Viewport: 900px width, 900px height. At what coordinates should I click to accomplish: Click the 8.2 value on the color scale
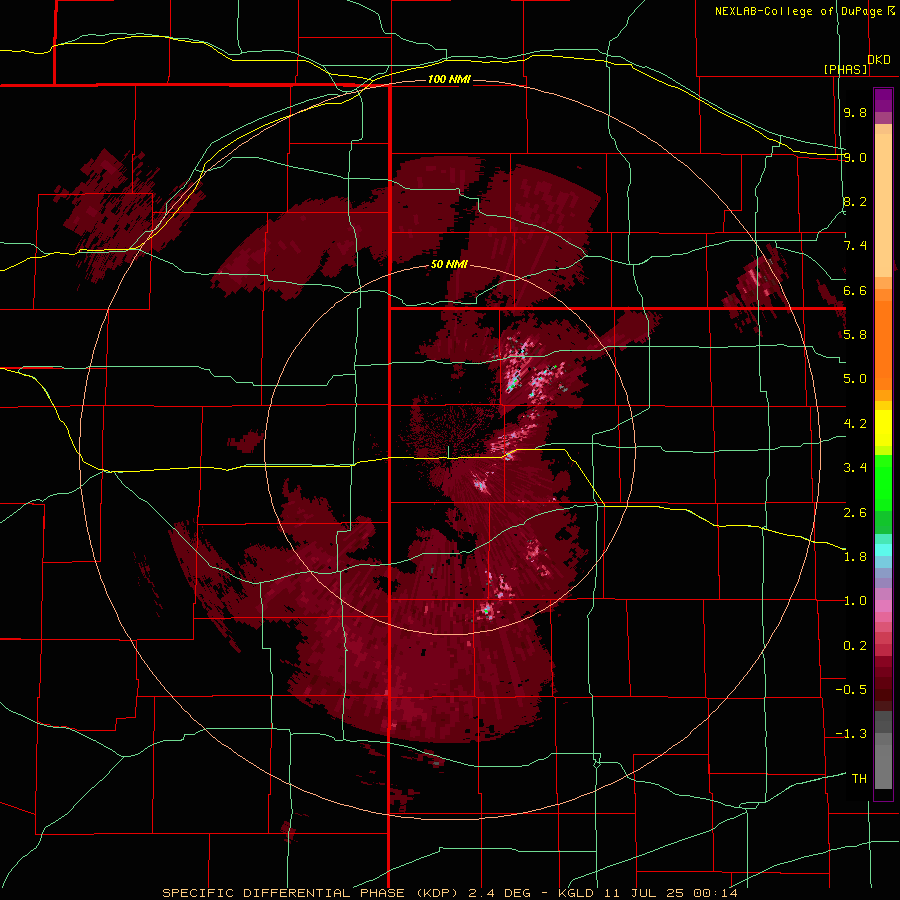pyautogui.click(x=855, y=201)
